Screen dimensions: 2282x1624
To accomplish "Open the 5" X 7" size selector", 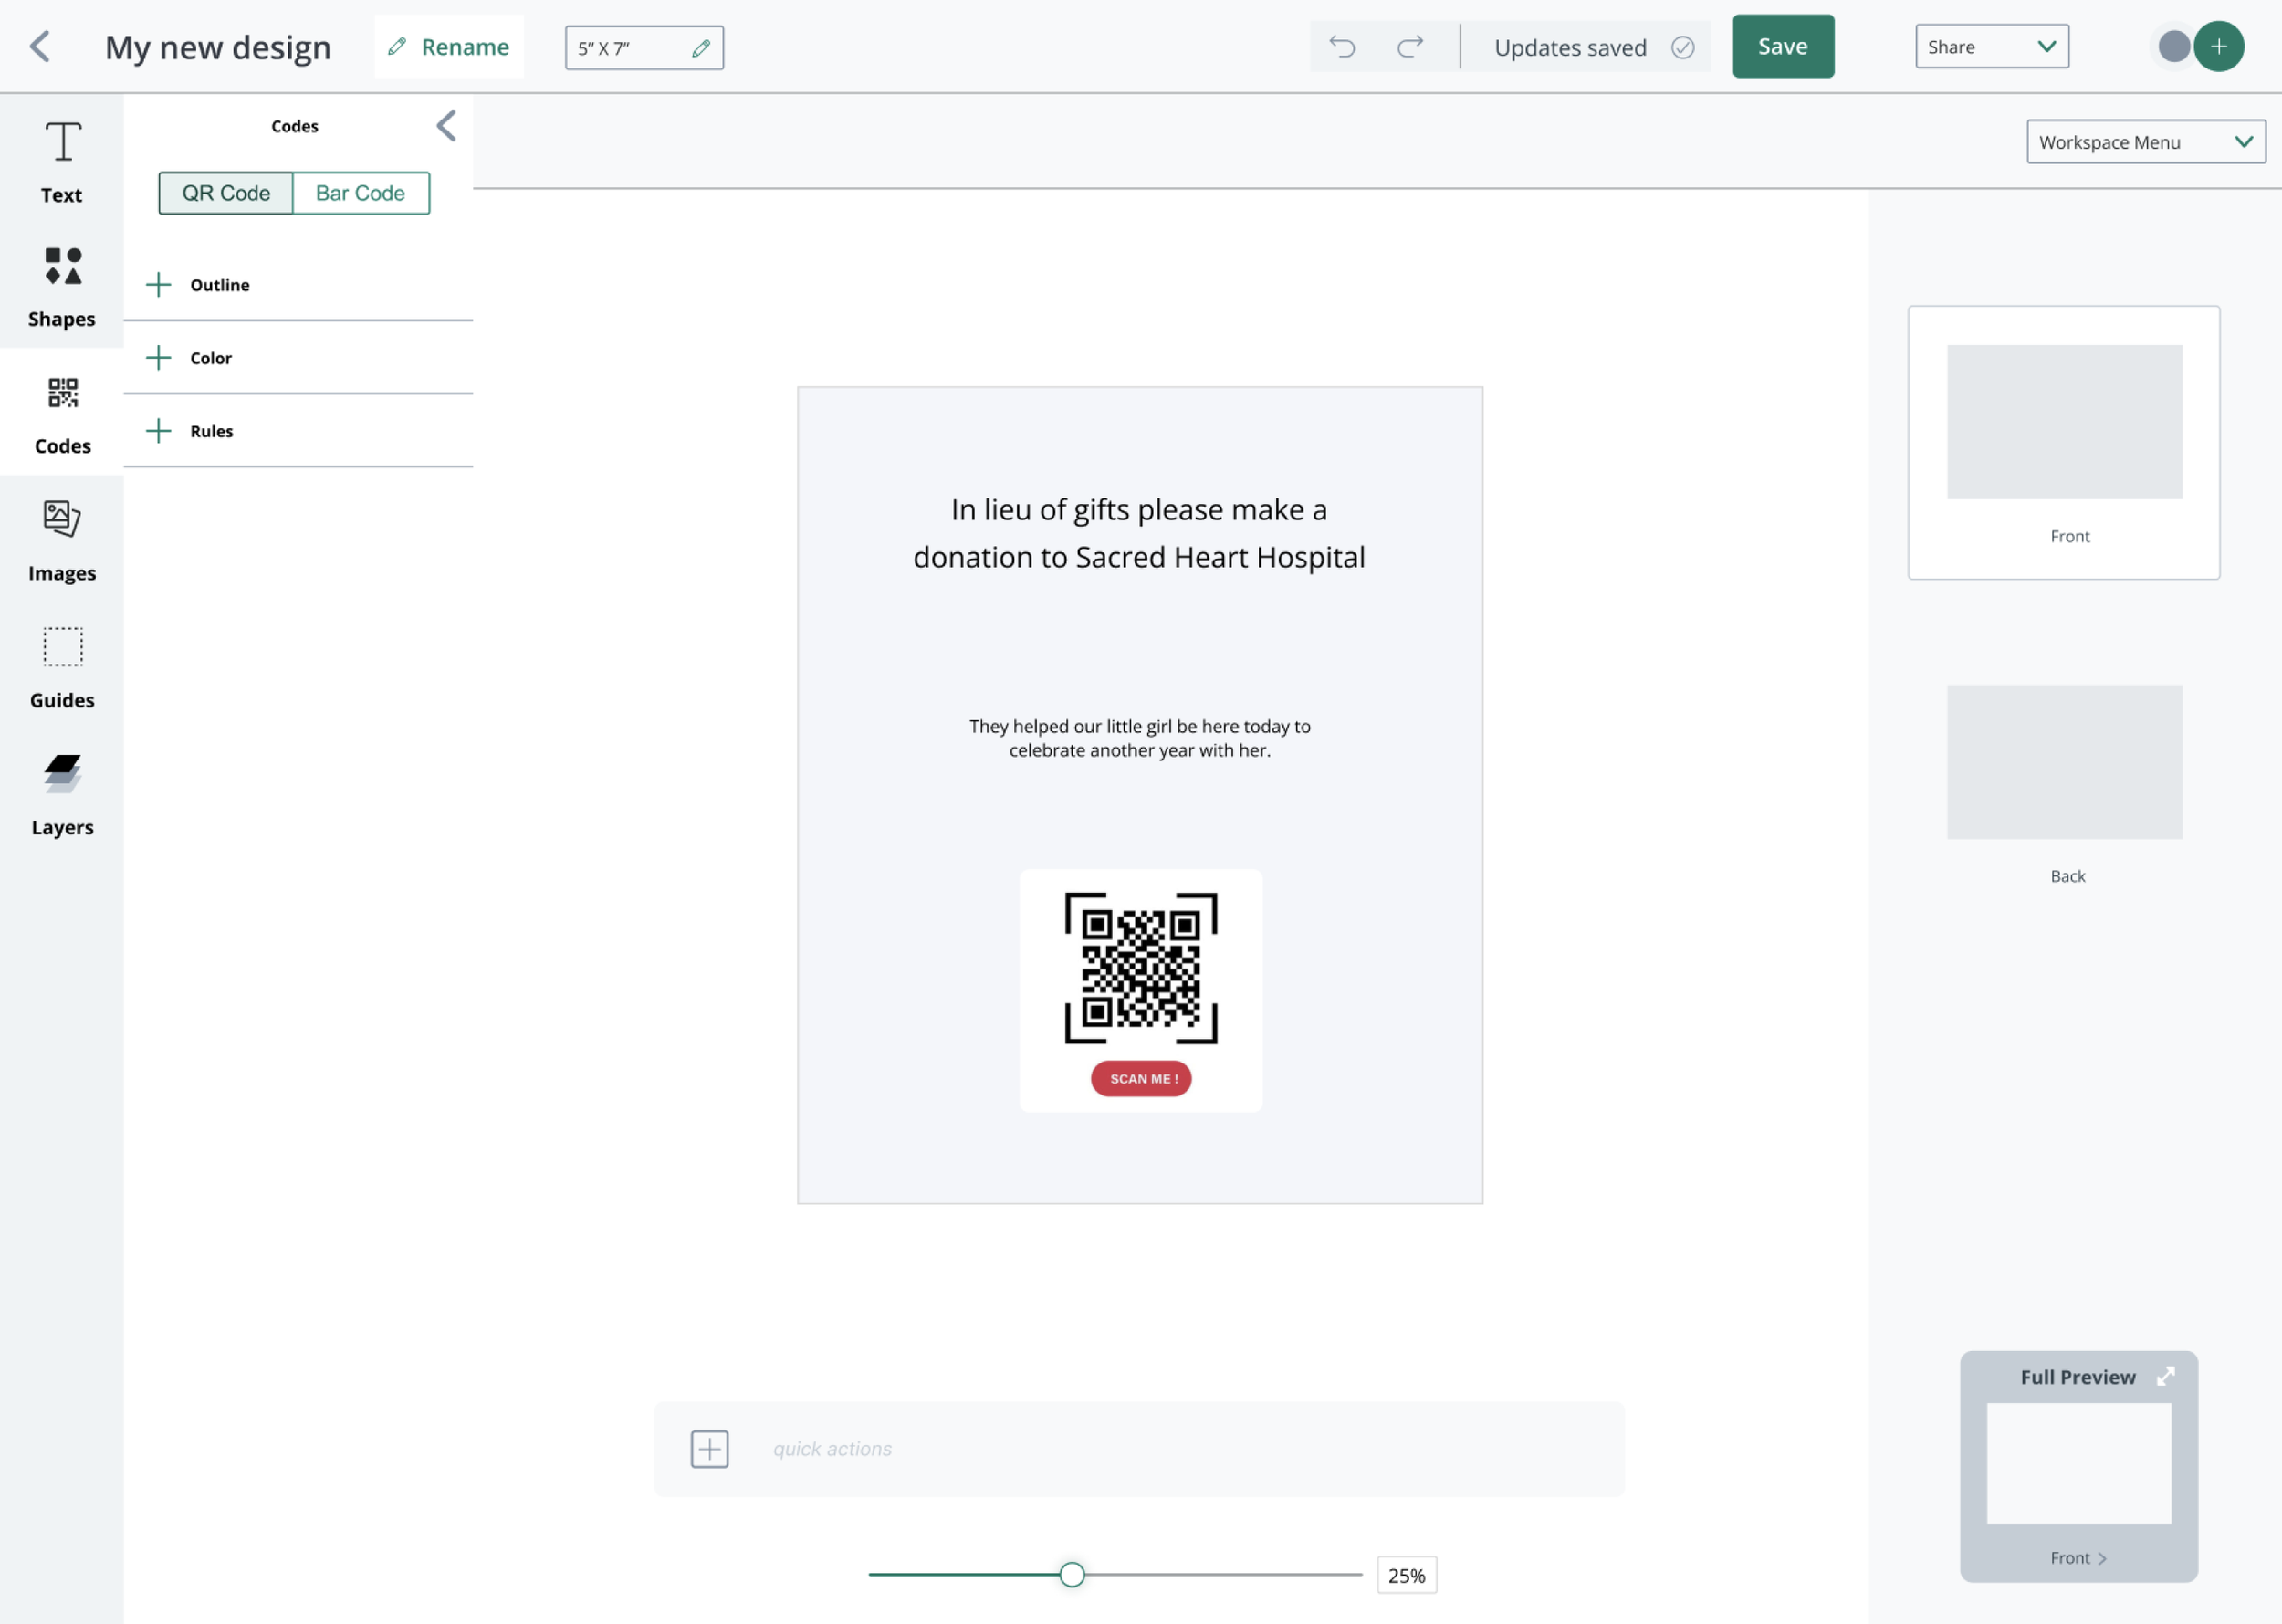I will click(x=644, y=48).
